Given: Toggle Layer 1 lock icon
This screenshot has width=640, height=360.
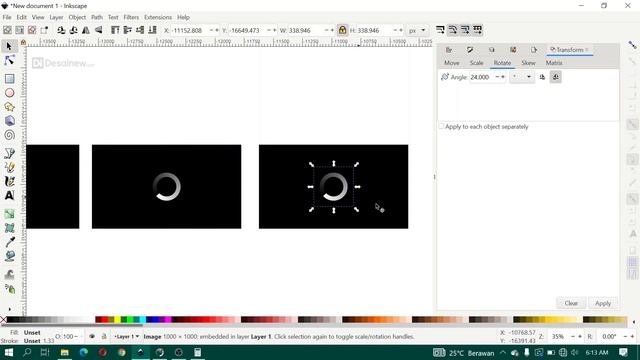Looking at the screenshot, I should click(x=104, y=336).
